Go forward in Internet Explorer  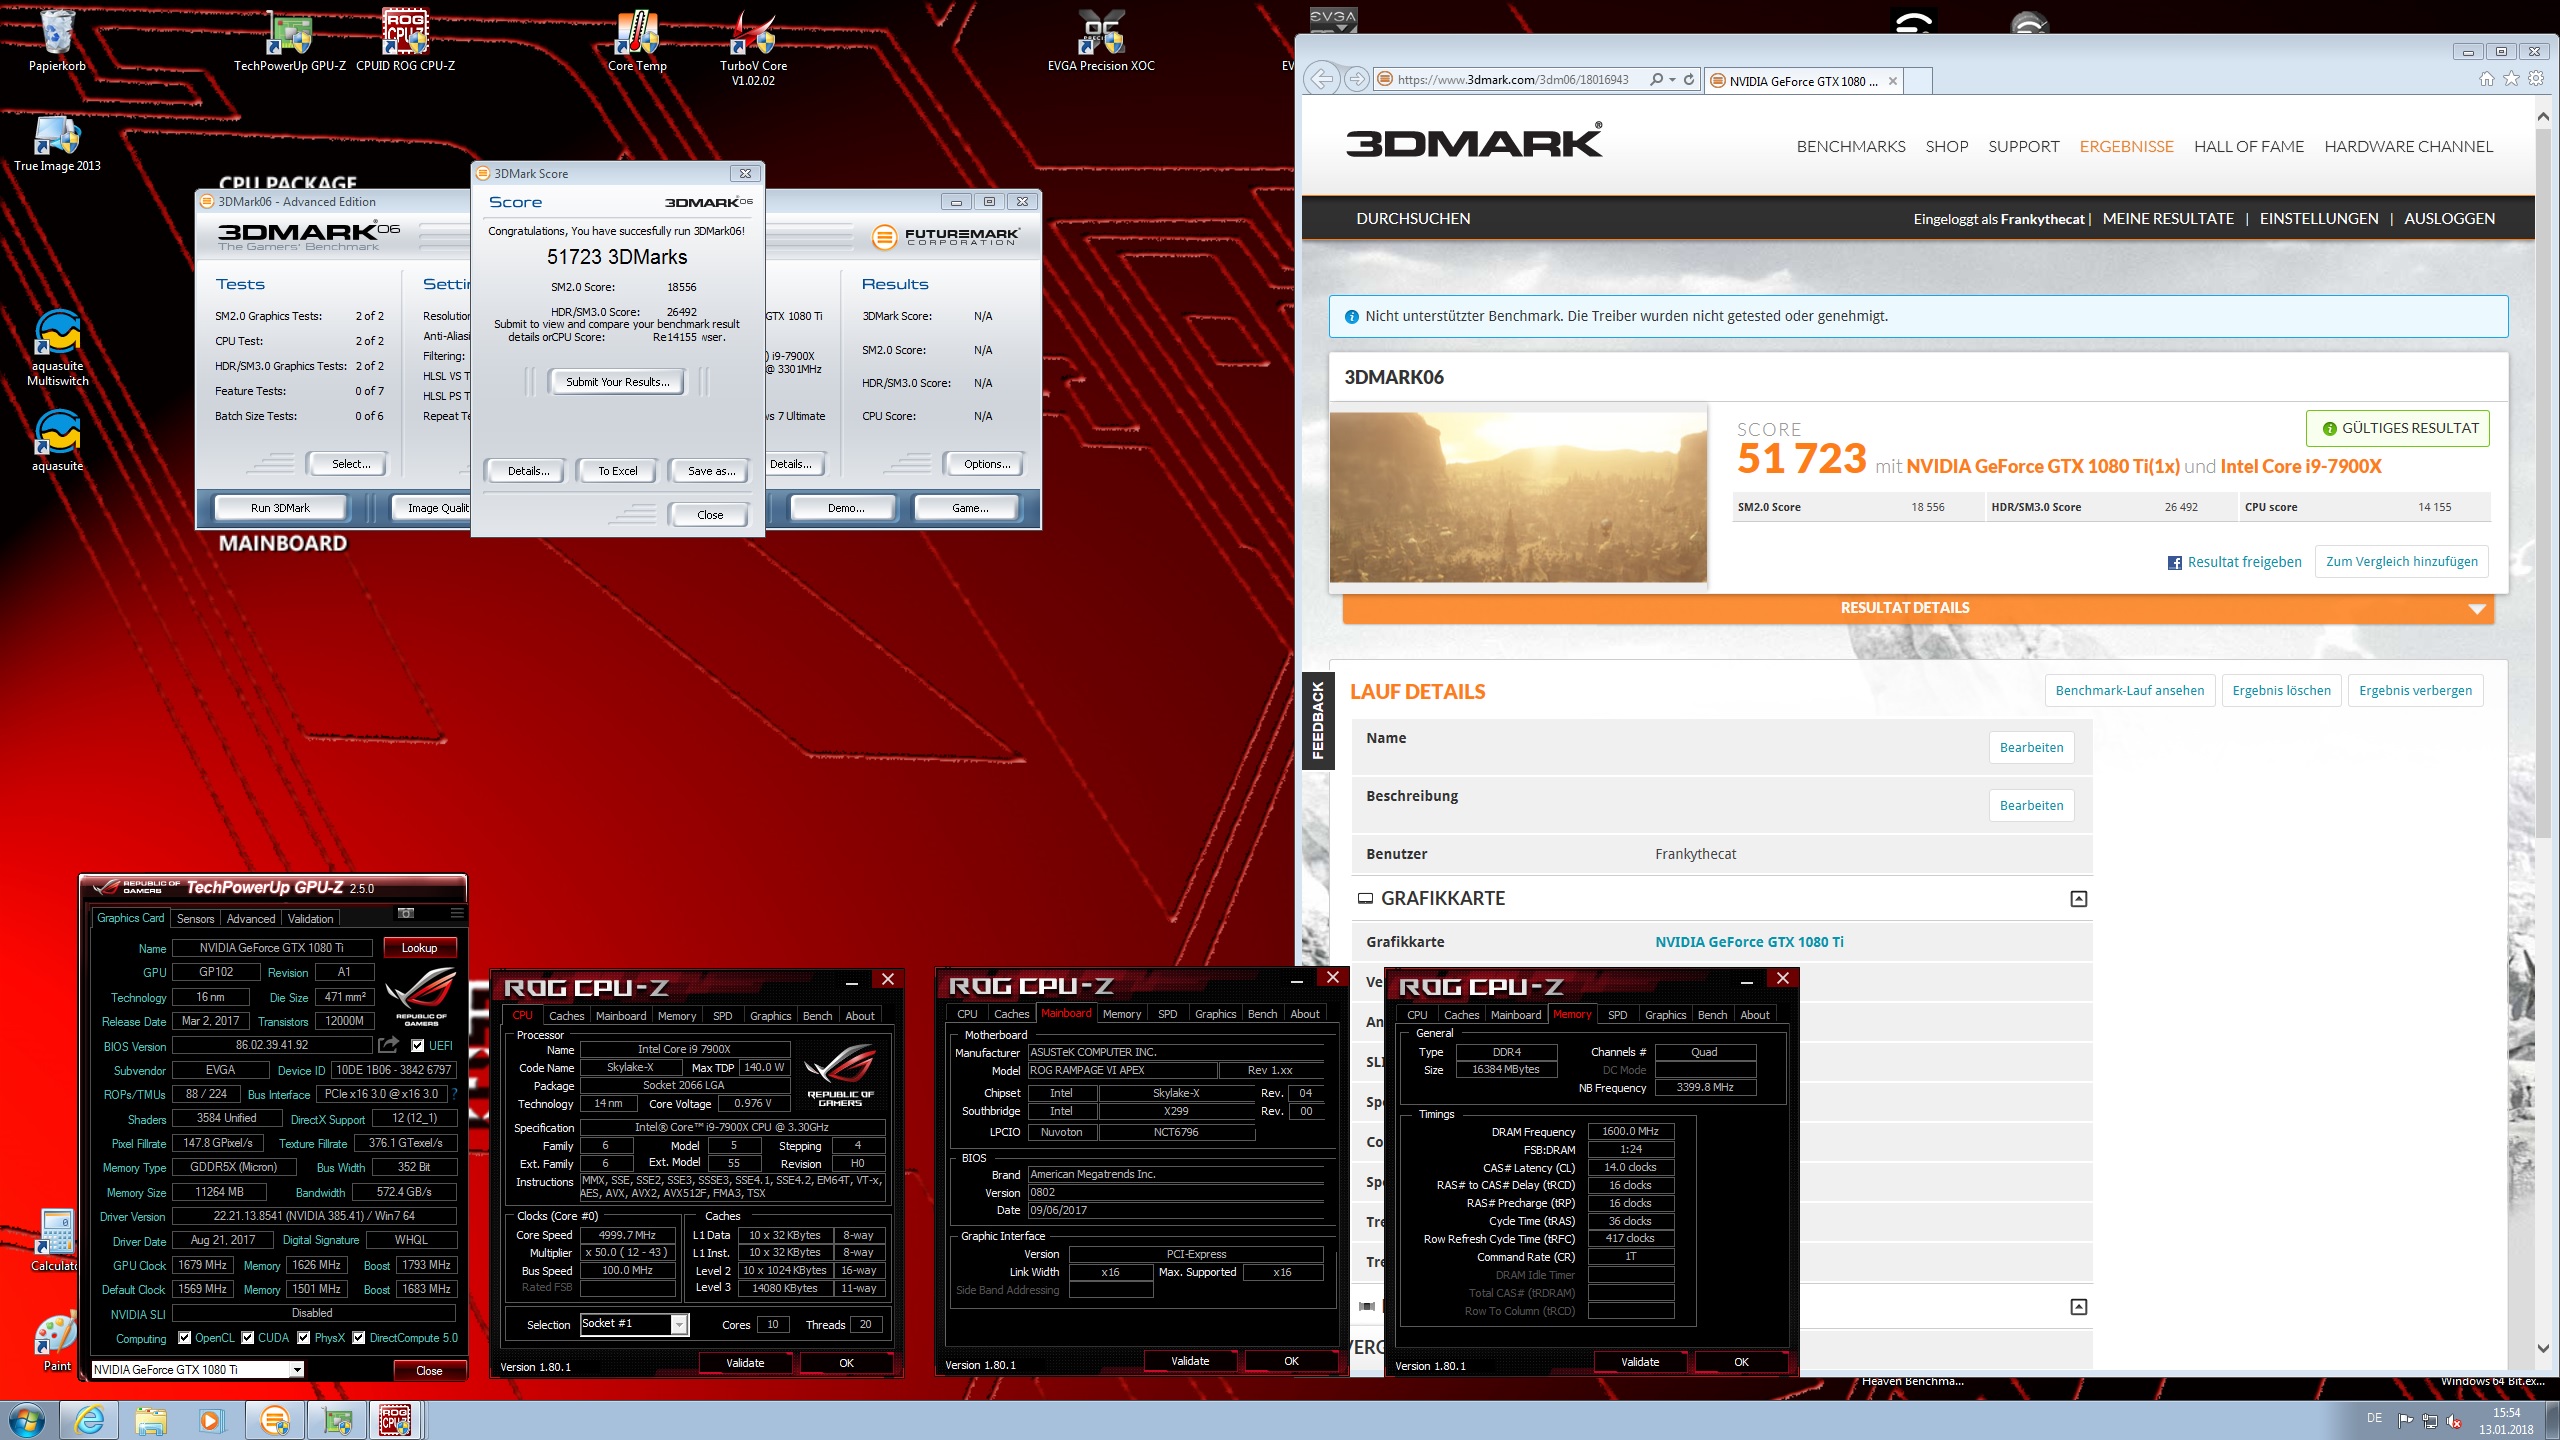pyautogui.click(x=1356, y=79)
